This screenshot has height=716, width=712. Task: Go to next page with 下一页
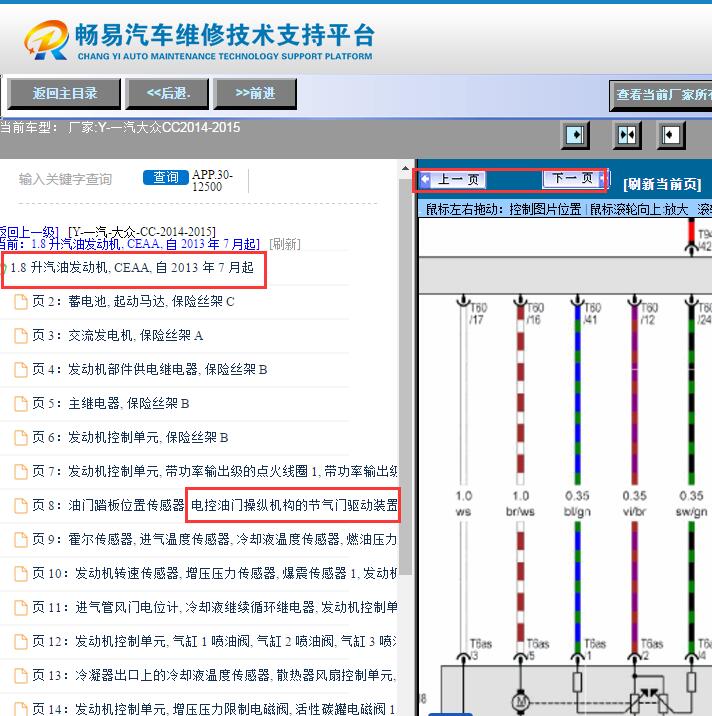575,179
